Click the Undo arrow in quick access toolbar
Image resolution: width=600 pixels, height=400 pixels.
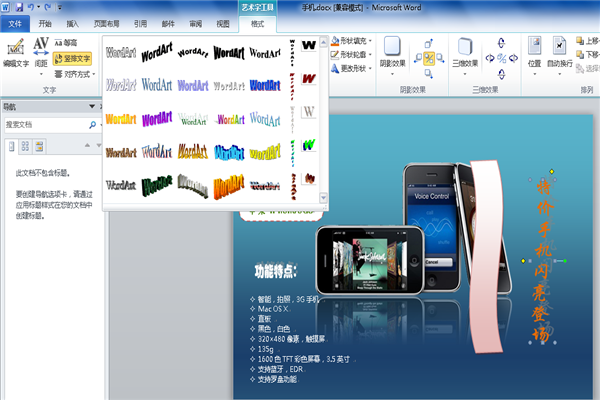31,7
